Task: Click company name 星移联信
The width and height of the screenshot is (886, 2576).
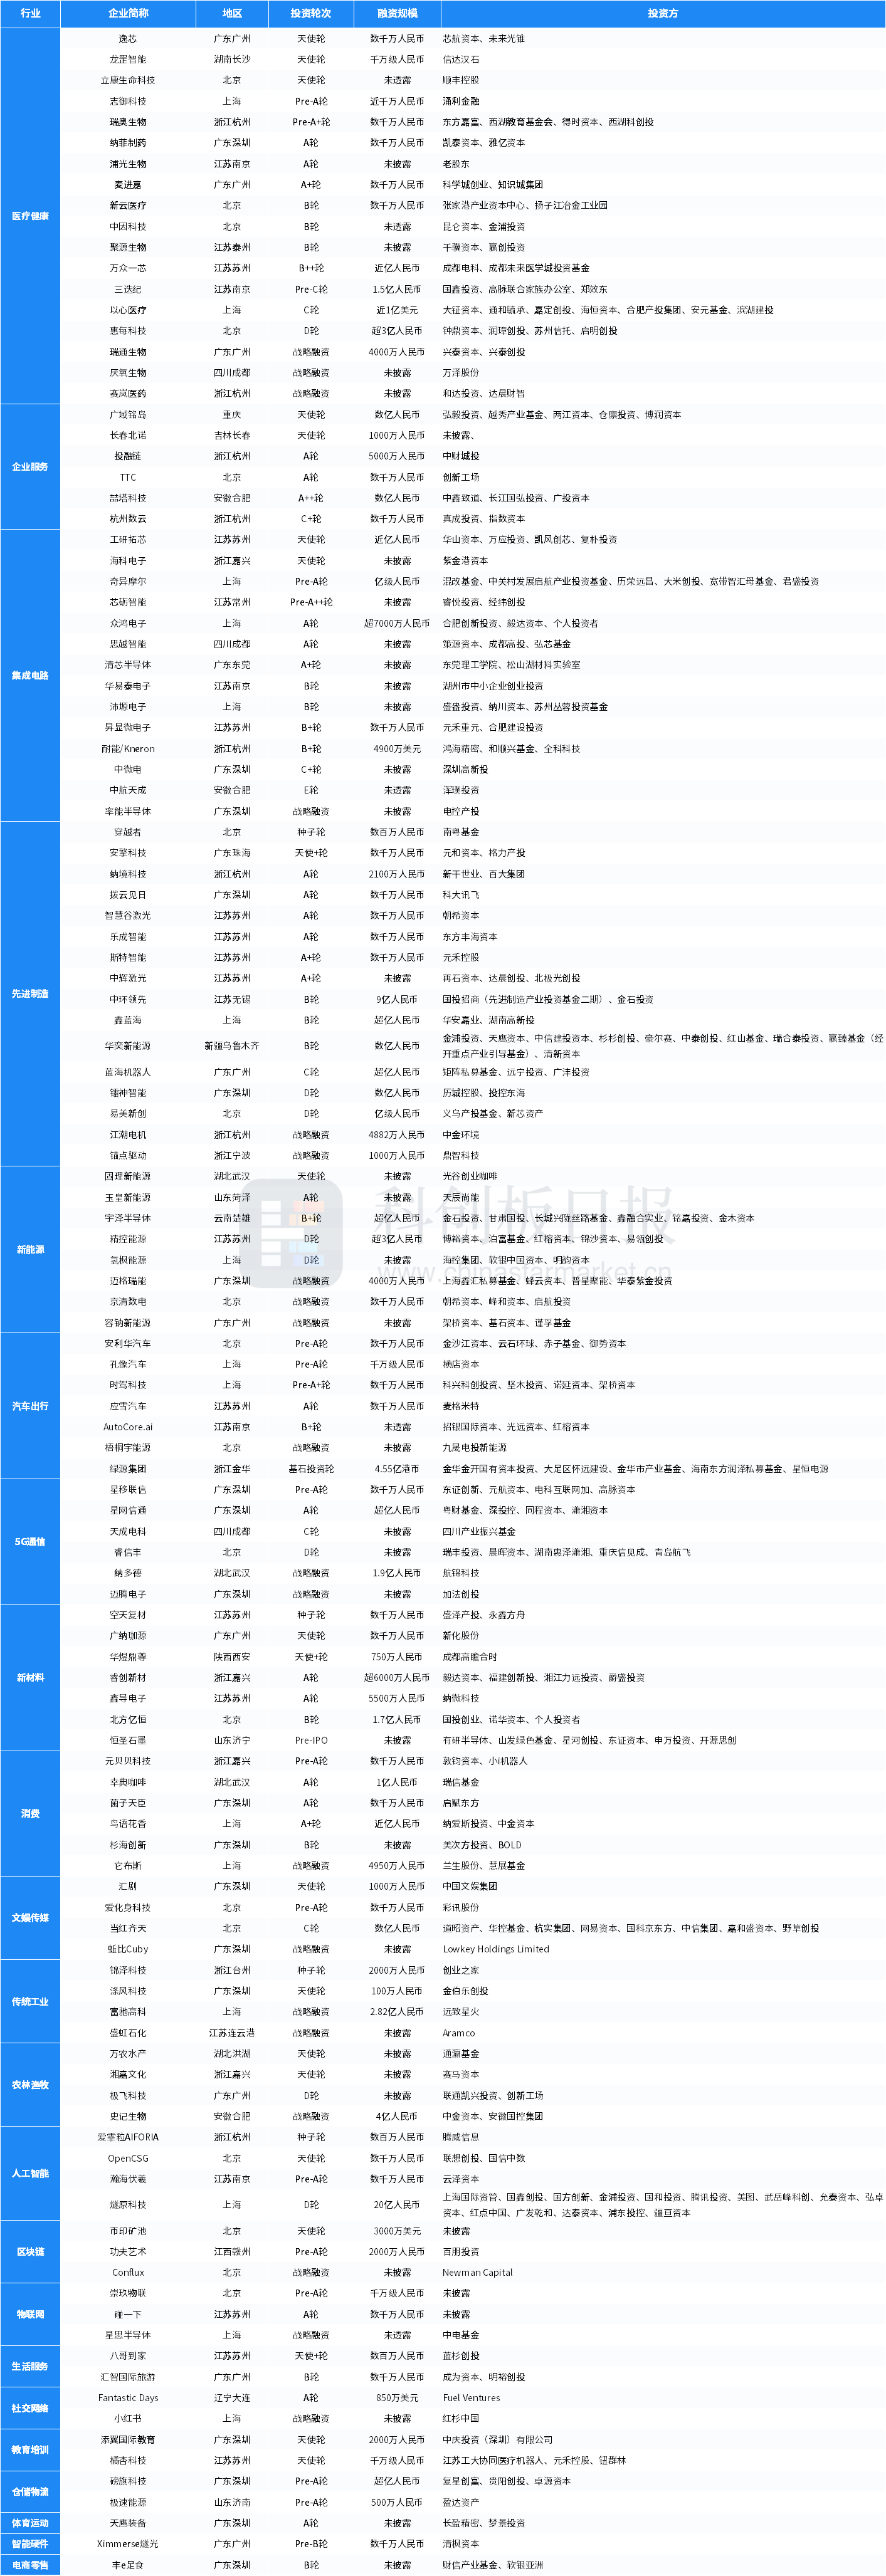Action: pyautogui.click(x=128, y=1490)
